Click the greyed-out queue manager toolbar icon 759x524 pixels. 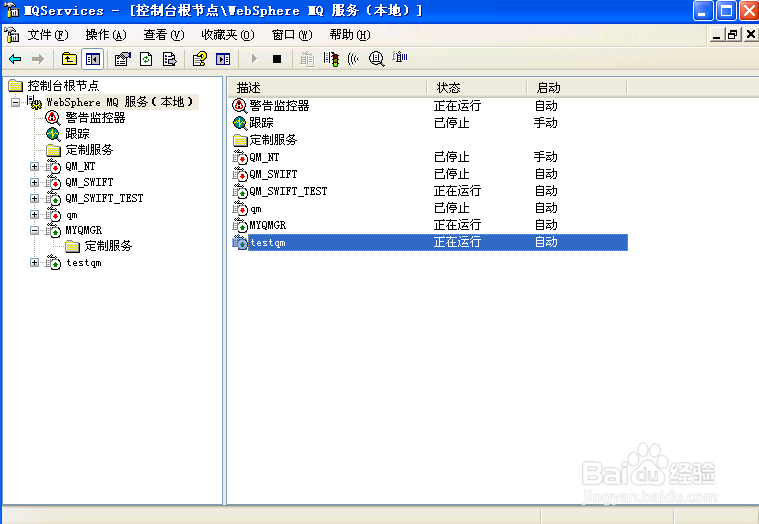click(x=307, y=59)
